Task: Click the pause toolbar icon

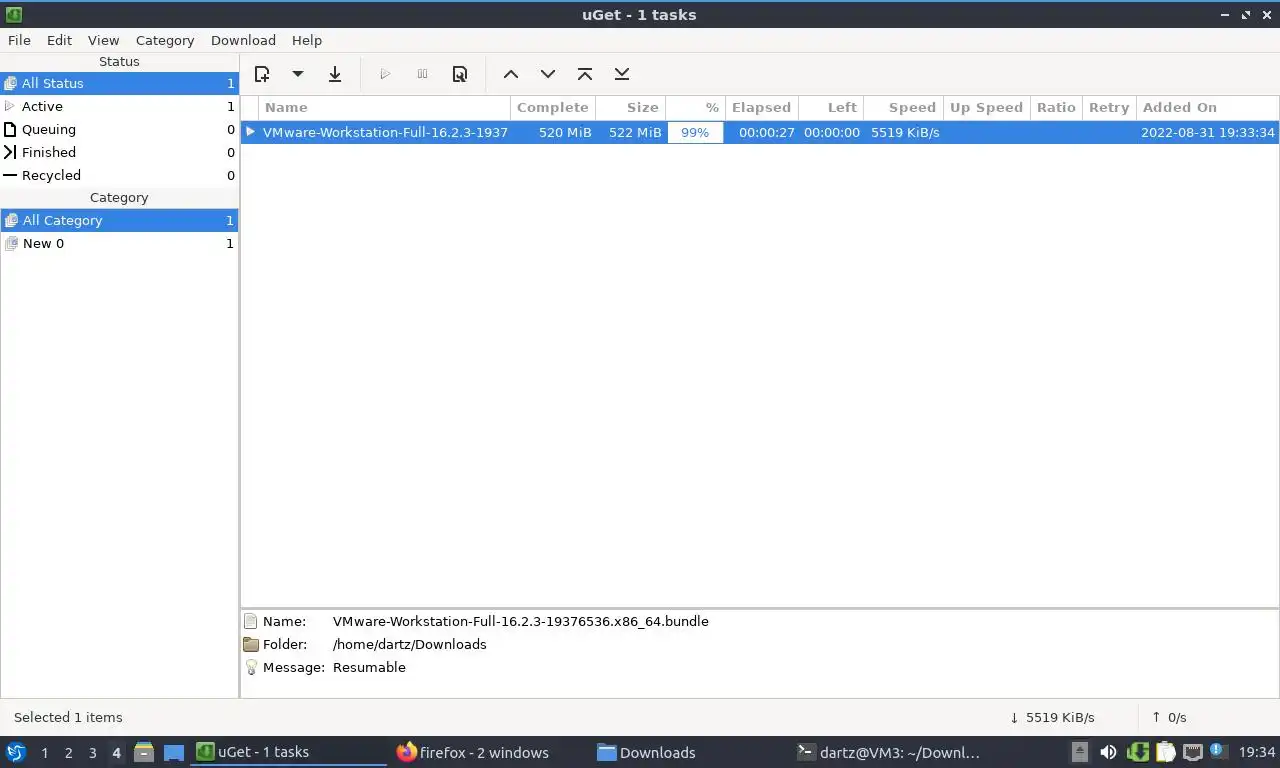Action: point(422,74)
